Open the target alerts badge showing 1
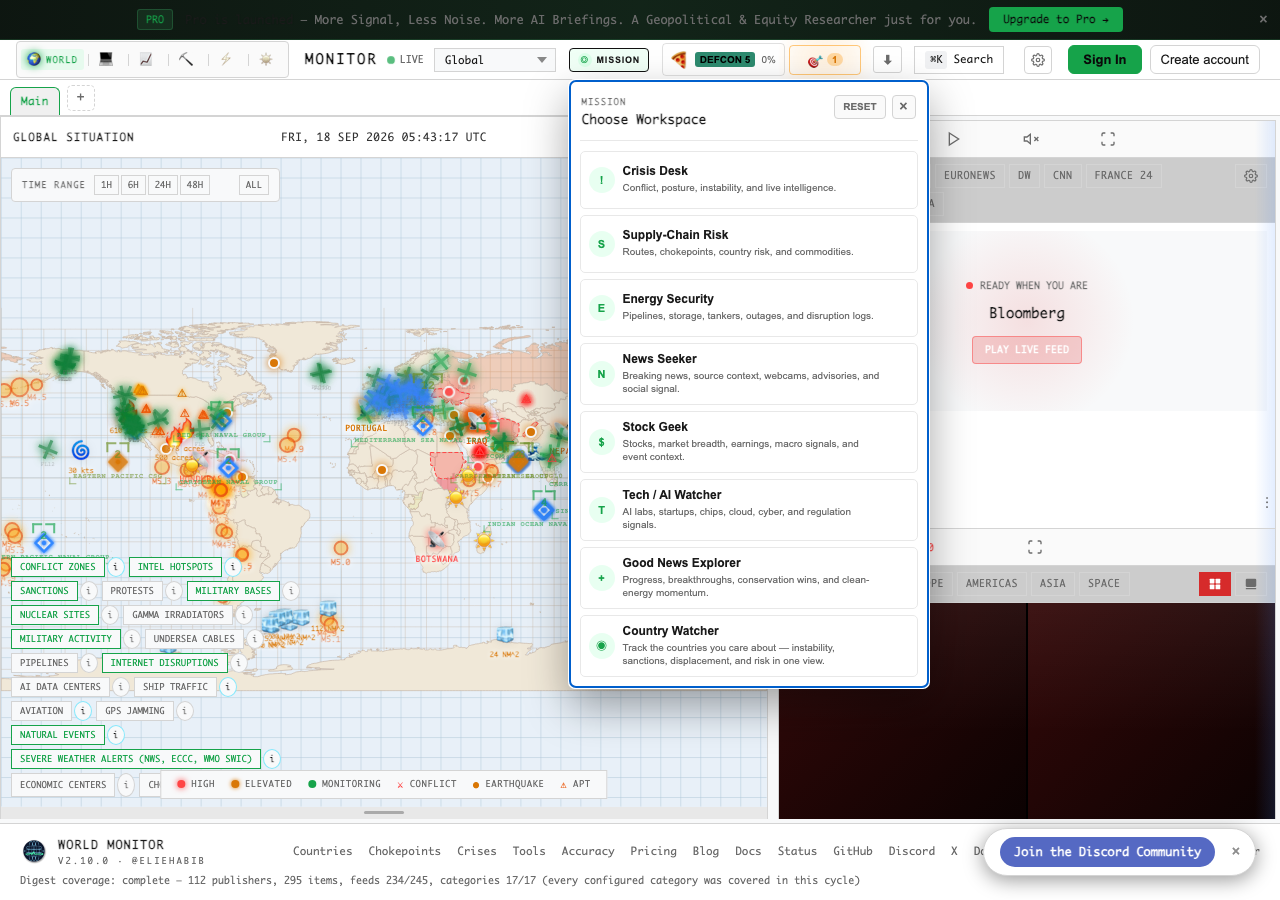The image size is (1280, 900). 825,60
